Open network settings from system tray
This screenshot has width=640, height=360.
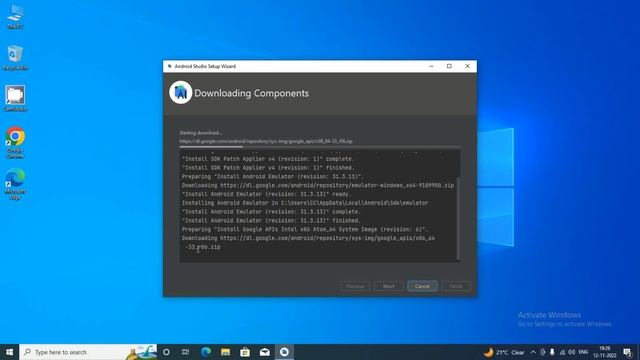tap(562, 352)
